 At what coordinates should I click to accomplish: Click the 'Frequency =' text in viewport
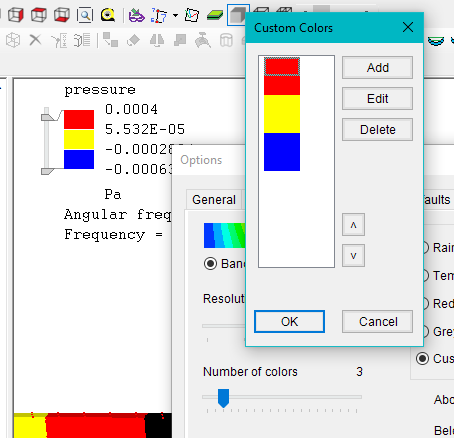coord(113,235)
